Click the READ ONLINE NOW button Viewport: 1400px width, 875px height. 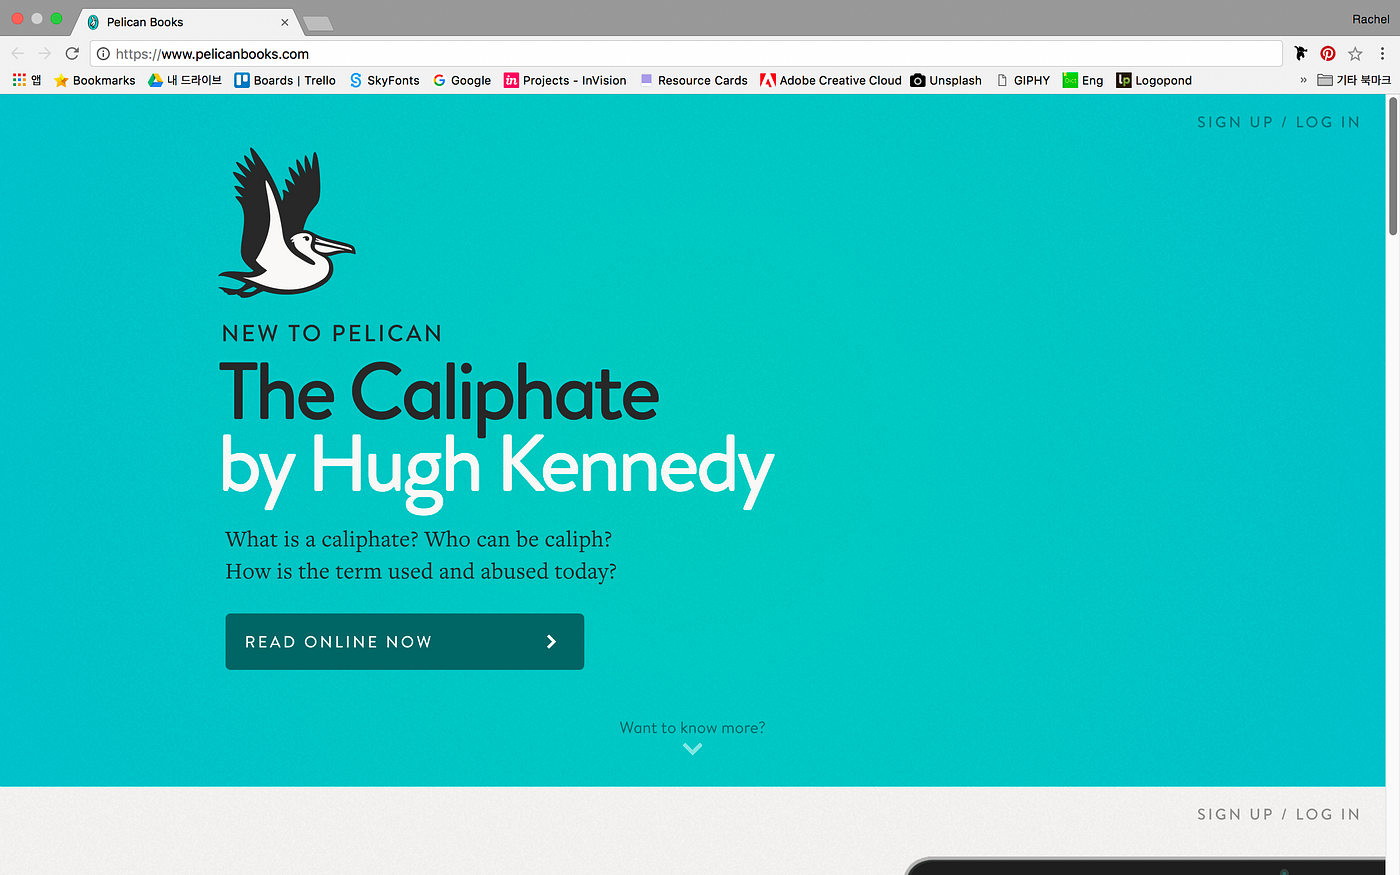point(404,641)
